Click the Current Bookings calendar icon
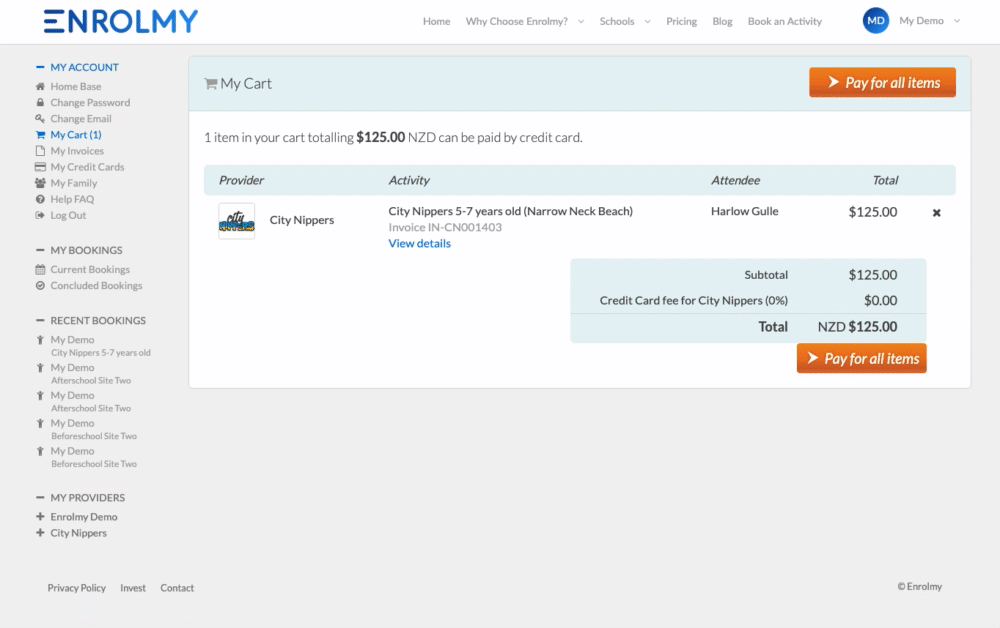The width and height of the screenshot is (1000, 628). (x=40, y=270)
